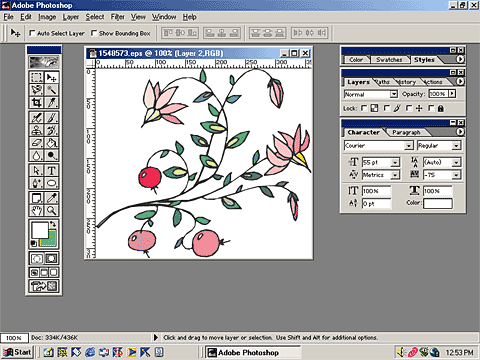Screen dimensions: 480x360
Task: Toggle lock transparent pixels checkbox
Action: click(364, 108)
